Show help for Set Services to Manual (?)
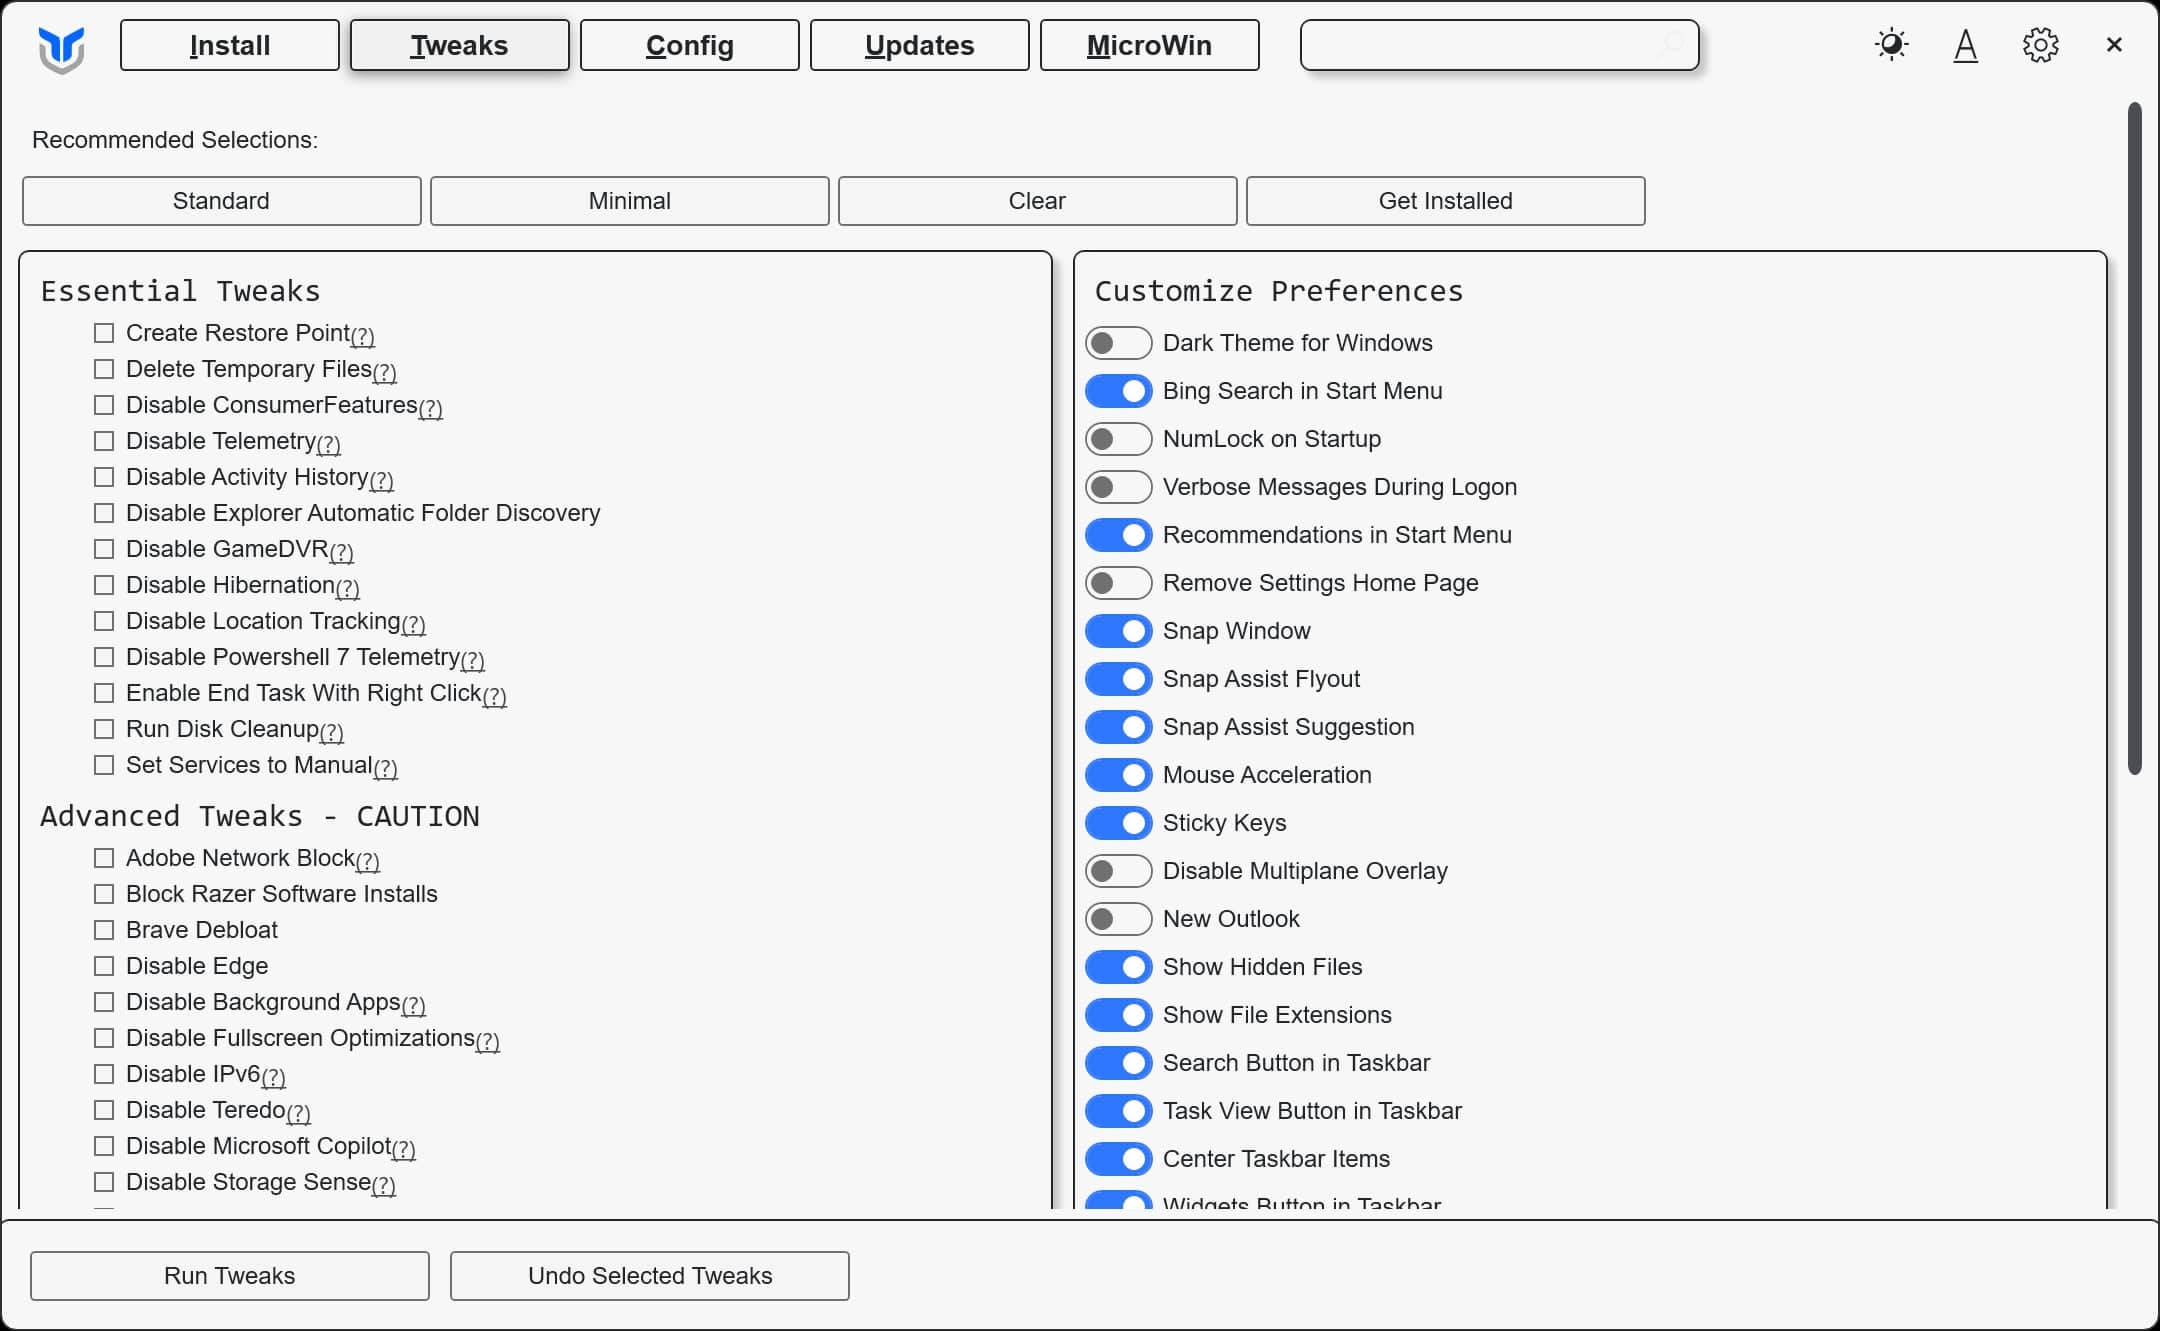This screenshot has width=2160, height=1331. pos(386,768)
